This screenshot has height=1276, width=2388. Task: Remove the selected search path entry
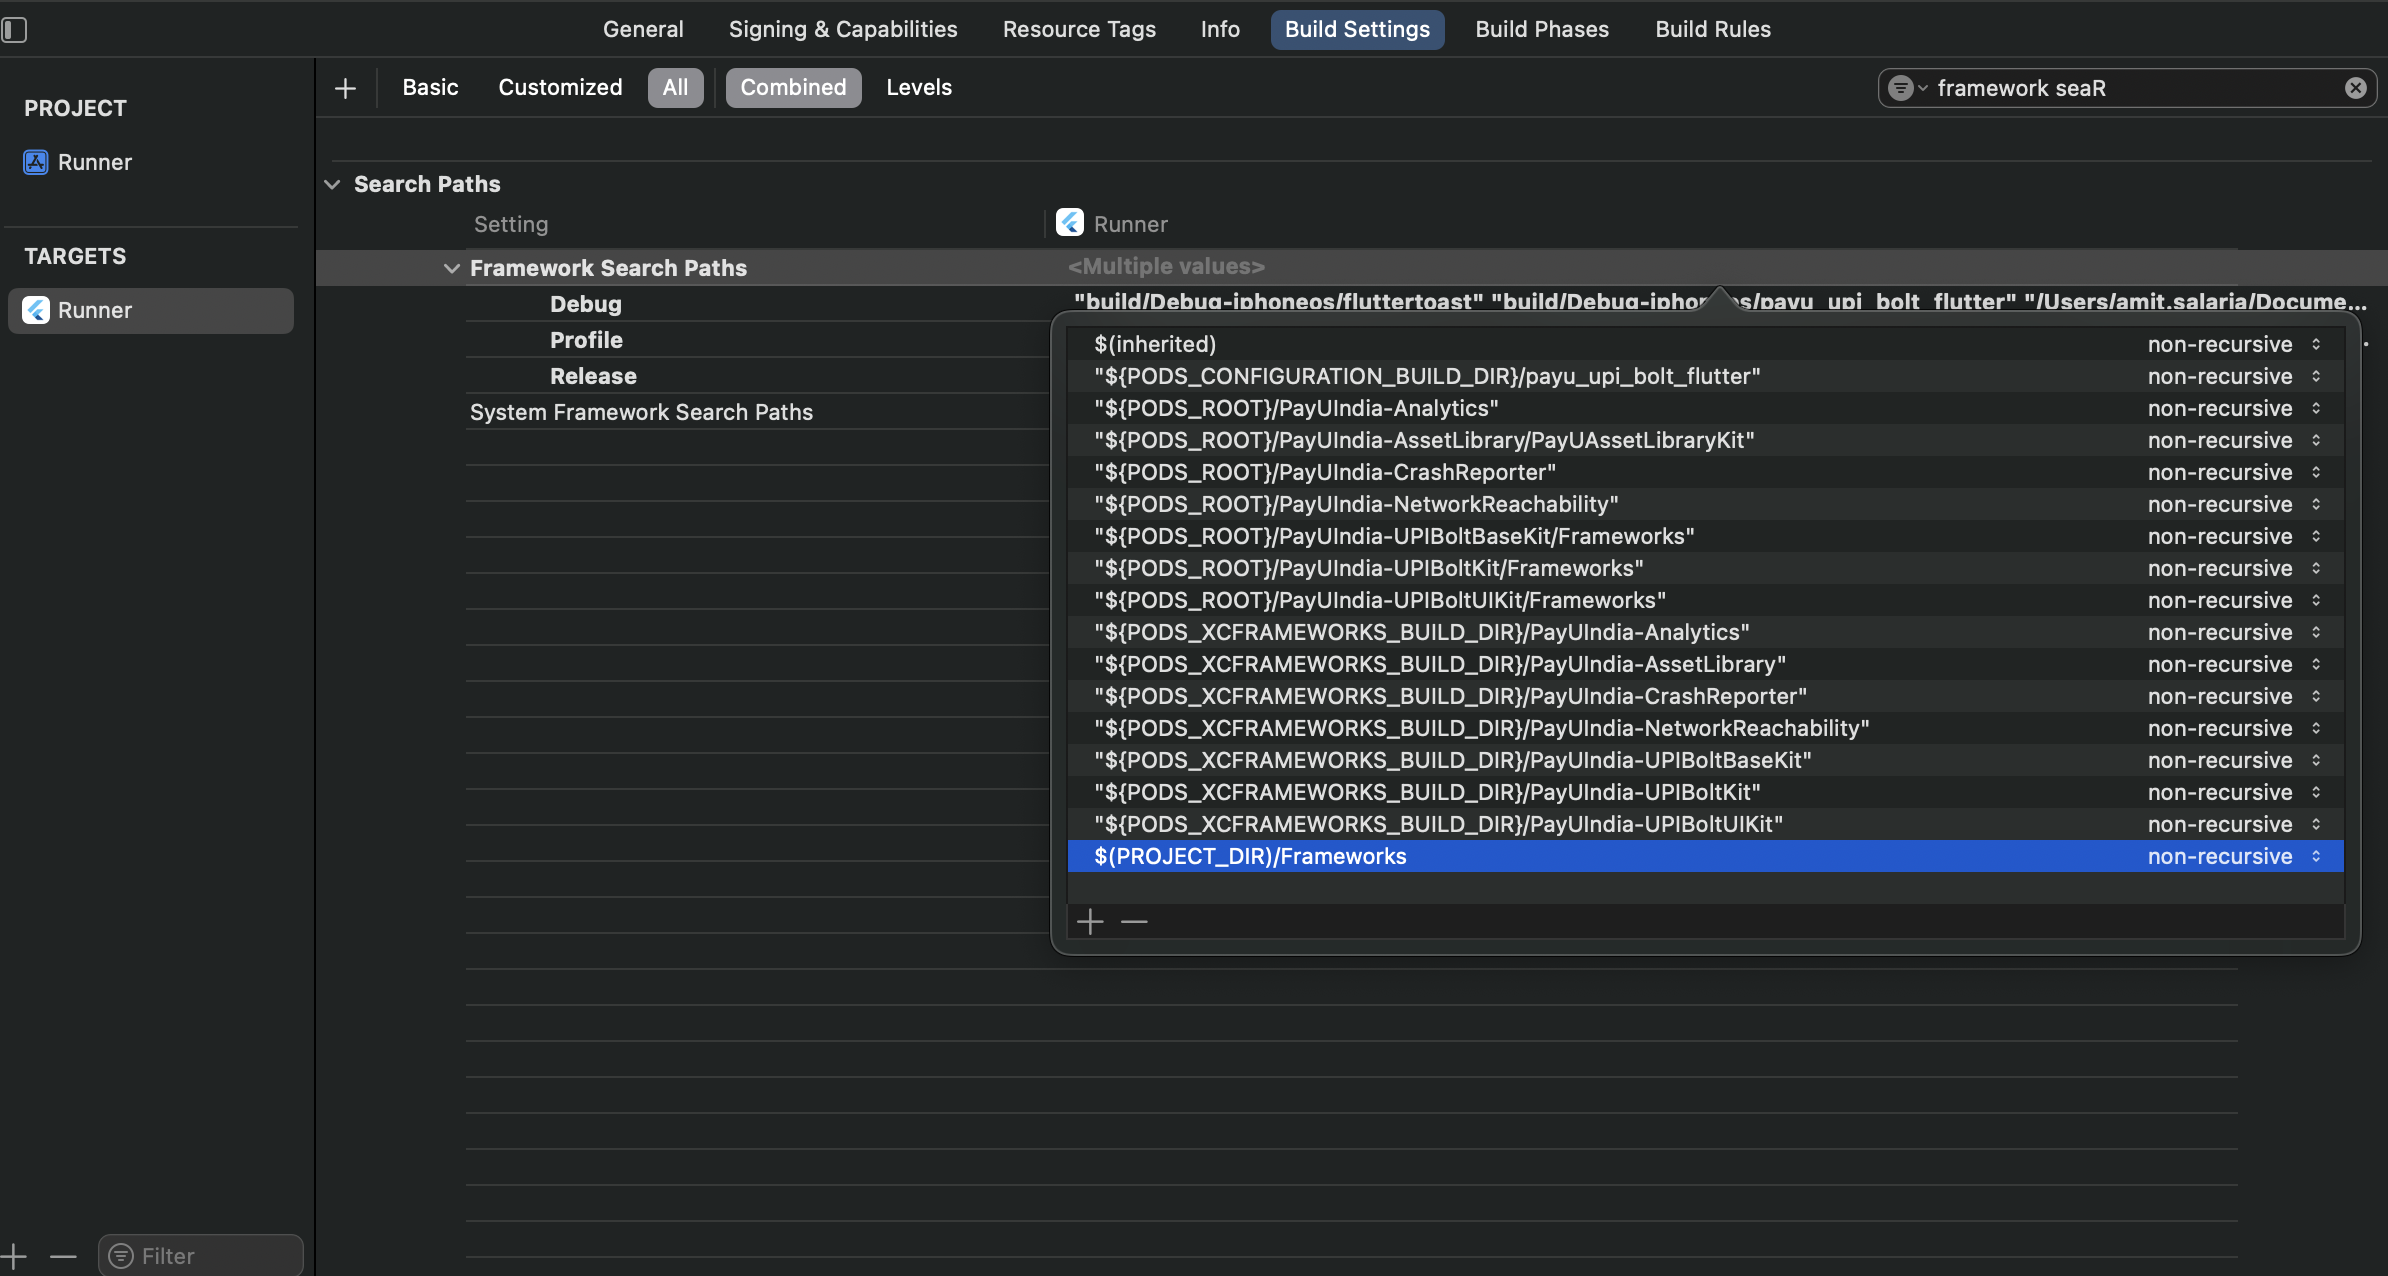click(1134, 921)
